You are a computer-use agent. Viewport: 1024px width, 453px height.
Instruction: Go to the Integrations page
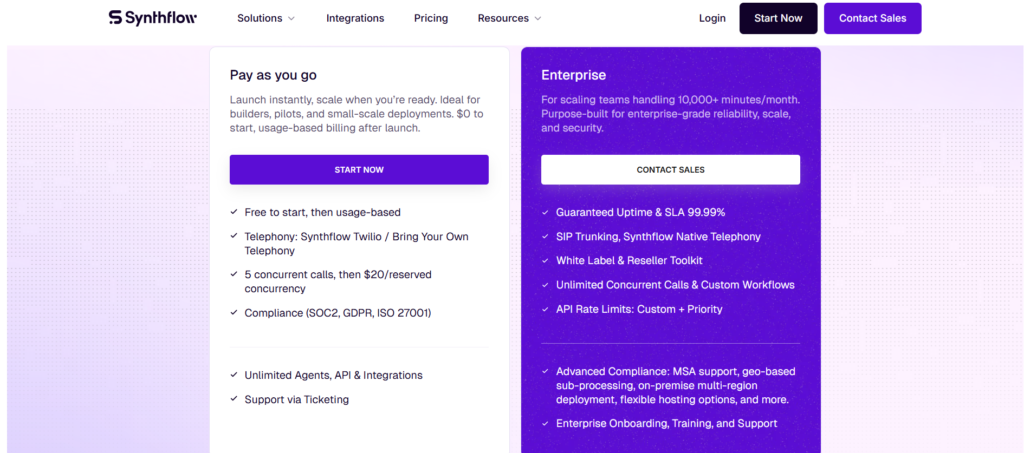(x=355, y=18)
